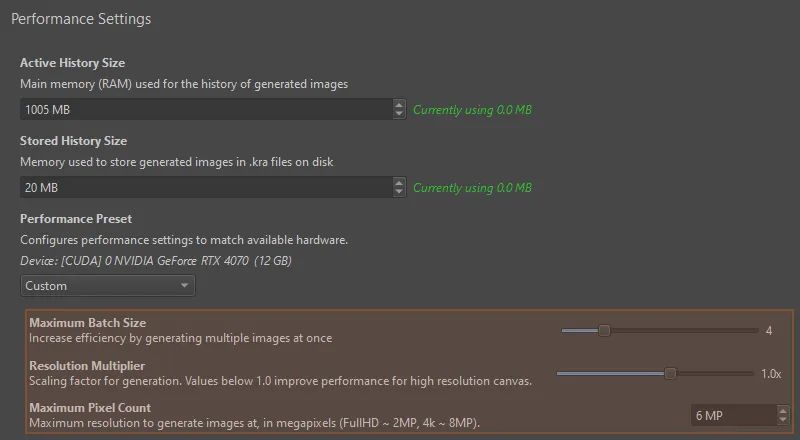Select the Maximum Pixel Count 6 MP field
Viewport: 800px width, 440px height.
[x=732, y=415]
